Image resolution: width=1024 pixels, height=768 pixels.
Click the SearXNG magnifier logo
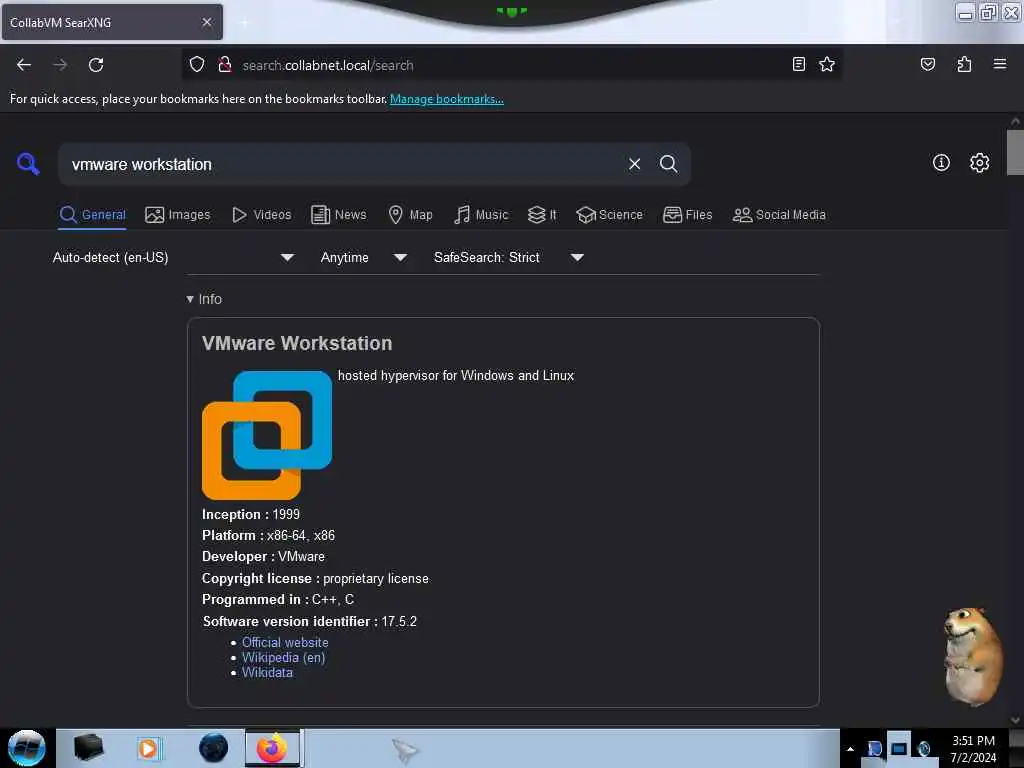click(28, 164)
